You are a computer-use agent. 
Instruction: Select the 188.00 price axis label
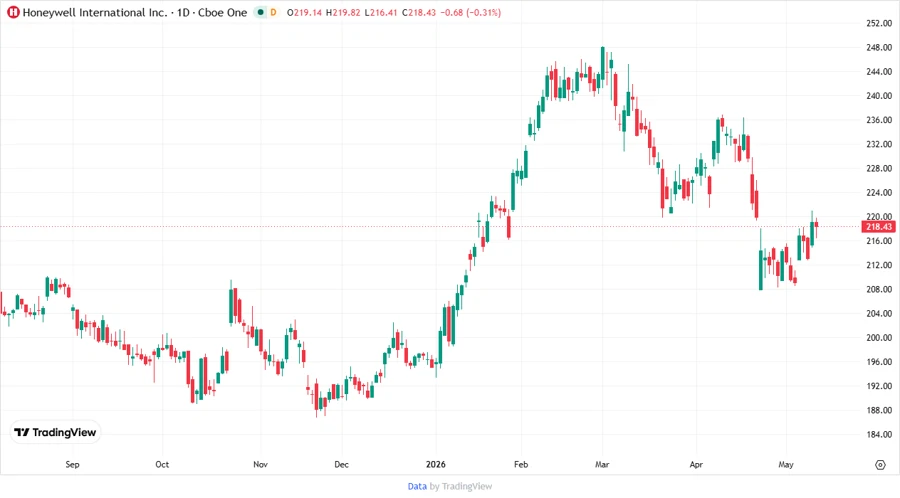click(879, 410)
